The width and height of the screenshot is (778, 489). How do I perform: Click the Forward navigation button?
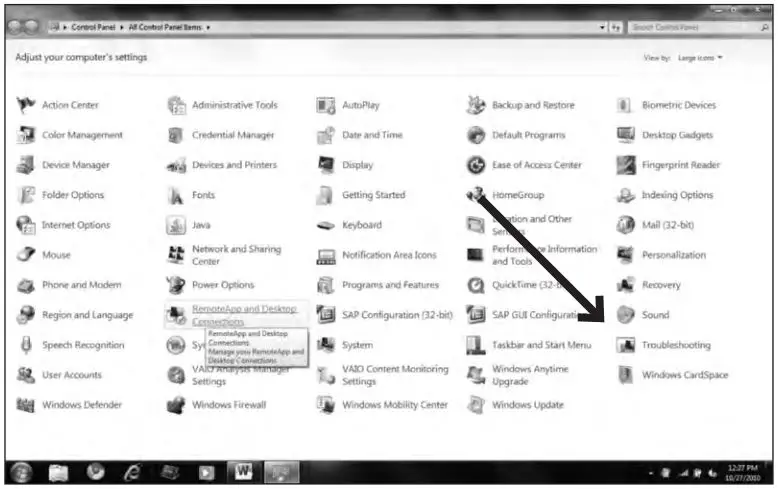[x=31, y=27]
